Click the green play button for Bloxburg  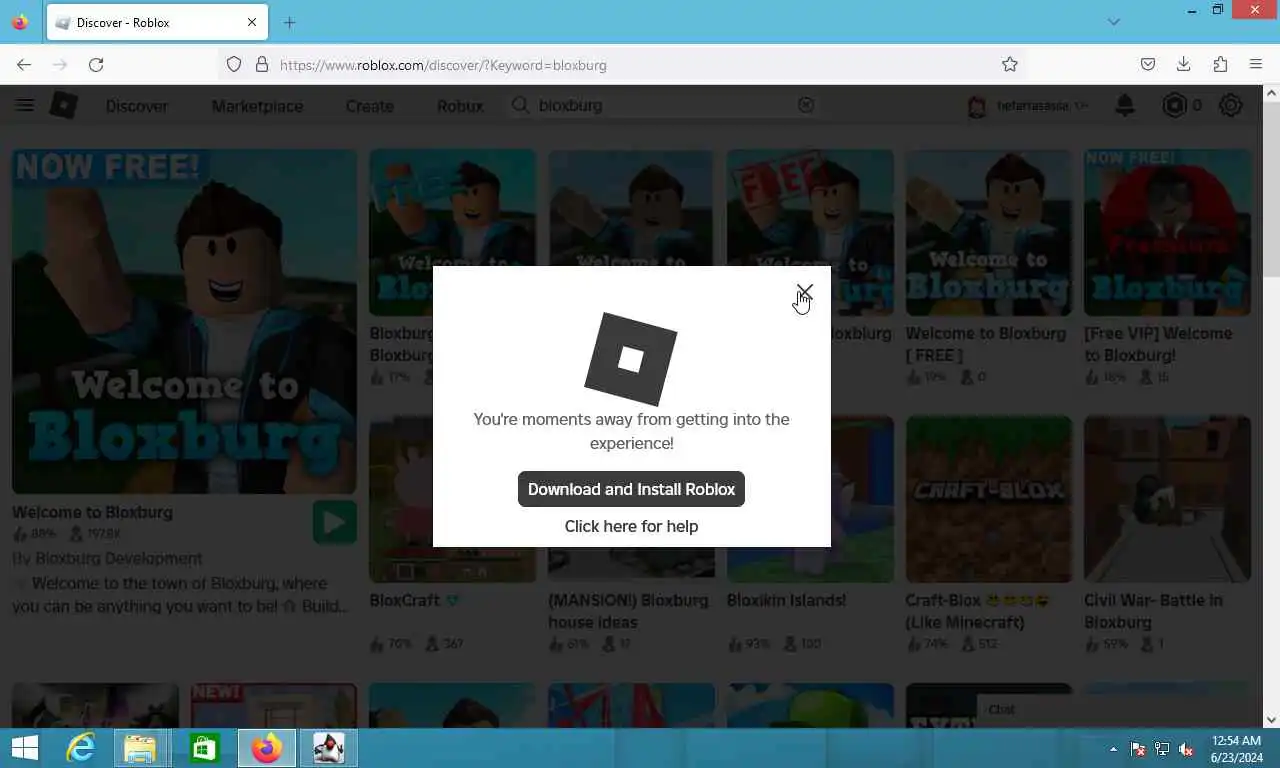click(335, 523)
